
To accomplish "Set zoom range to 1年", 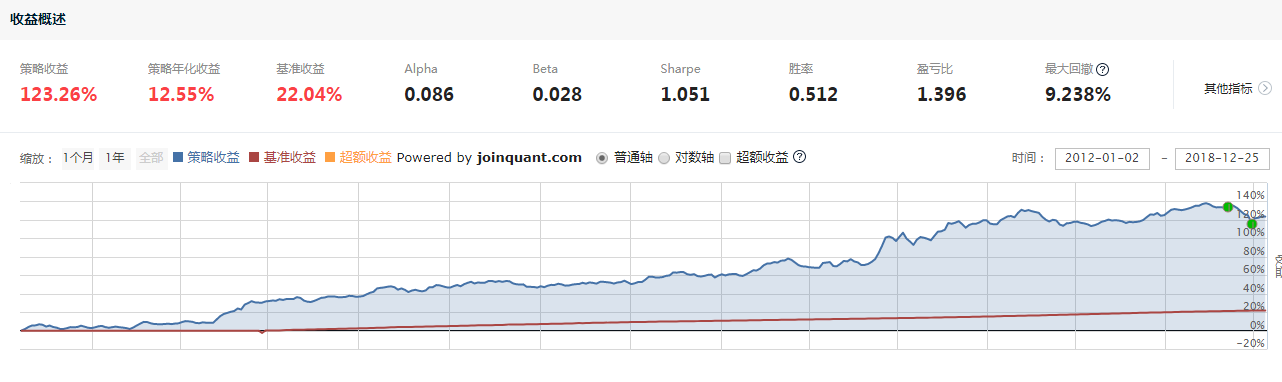I will pos(115,157).
